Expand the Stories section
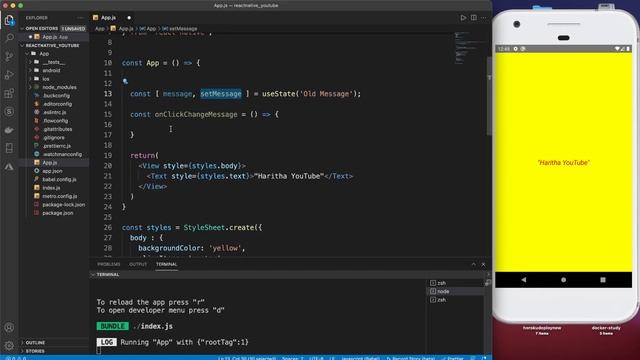Image resolution: width=640 pixels, height=360 pixels. coord(35,351)
